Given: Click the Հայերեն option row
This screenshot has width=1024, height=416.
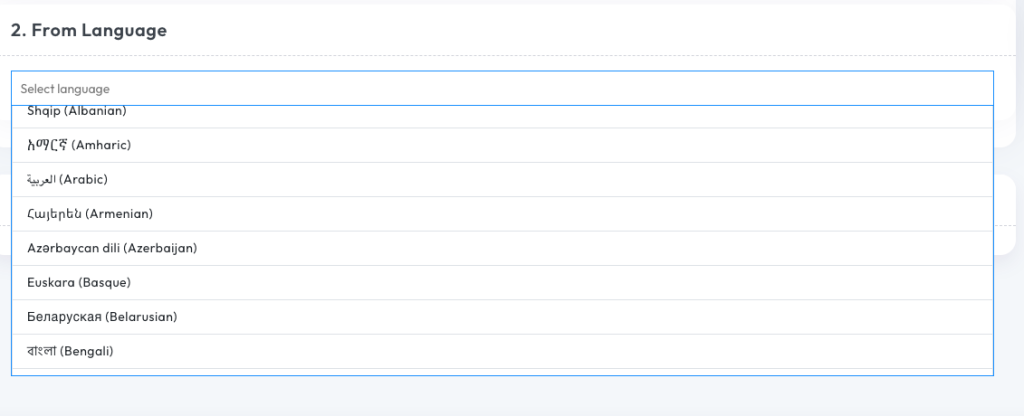Looking at the screenshot, I should click(x=90, y=214).
